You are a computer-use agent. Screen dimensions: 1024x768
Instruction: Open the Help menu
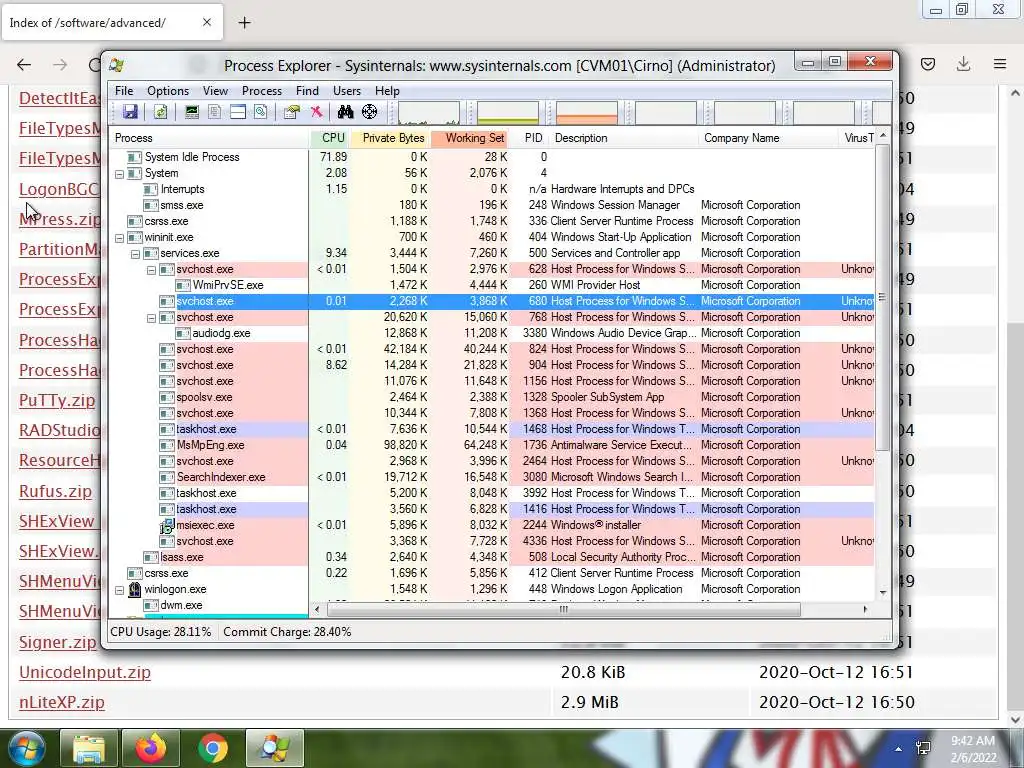tap(387, 91)
